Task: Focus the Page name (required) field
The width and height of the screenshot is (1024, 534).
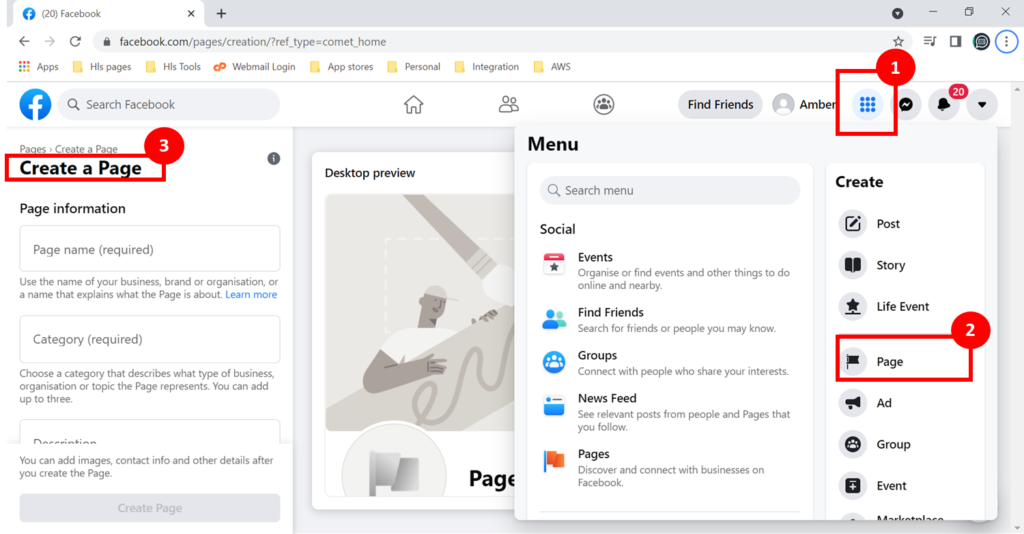Action: (x=150, y=249)
